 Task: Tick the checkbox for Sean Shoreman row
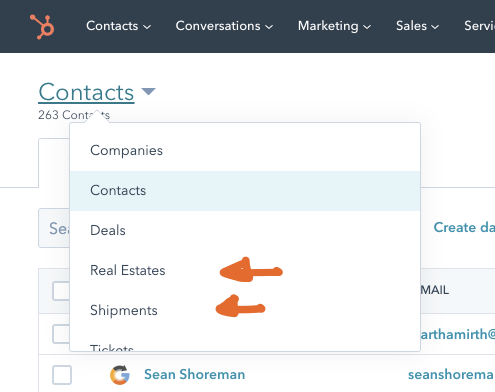[62, 375]
